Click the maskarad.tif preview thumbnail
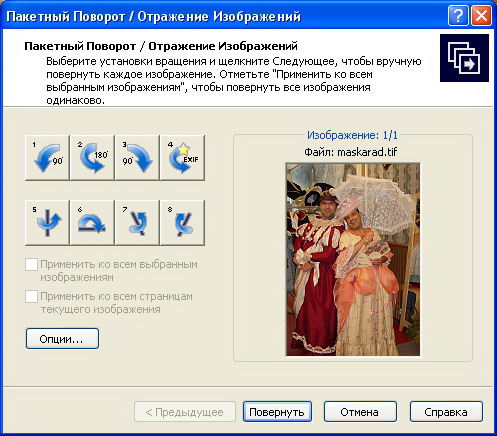The height and width of the screenshot is (436, 497). point(353,259)
